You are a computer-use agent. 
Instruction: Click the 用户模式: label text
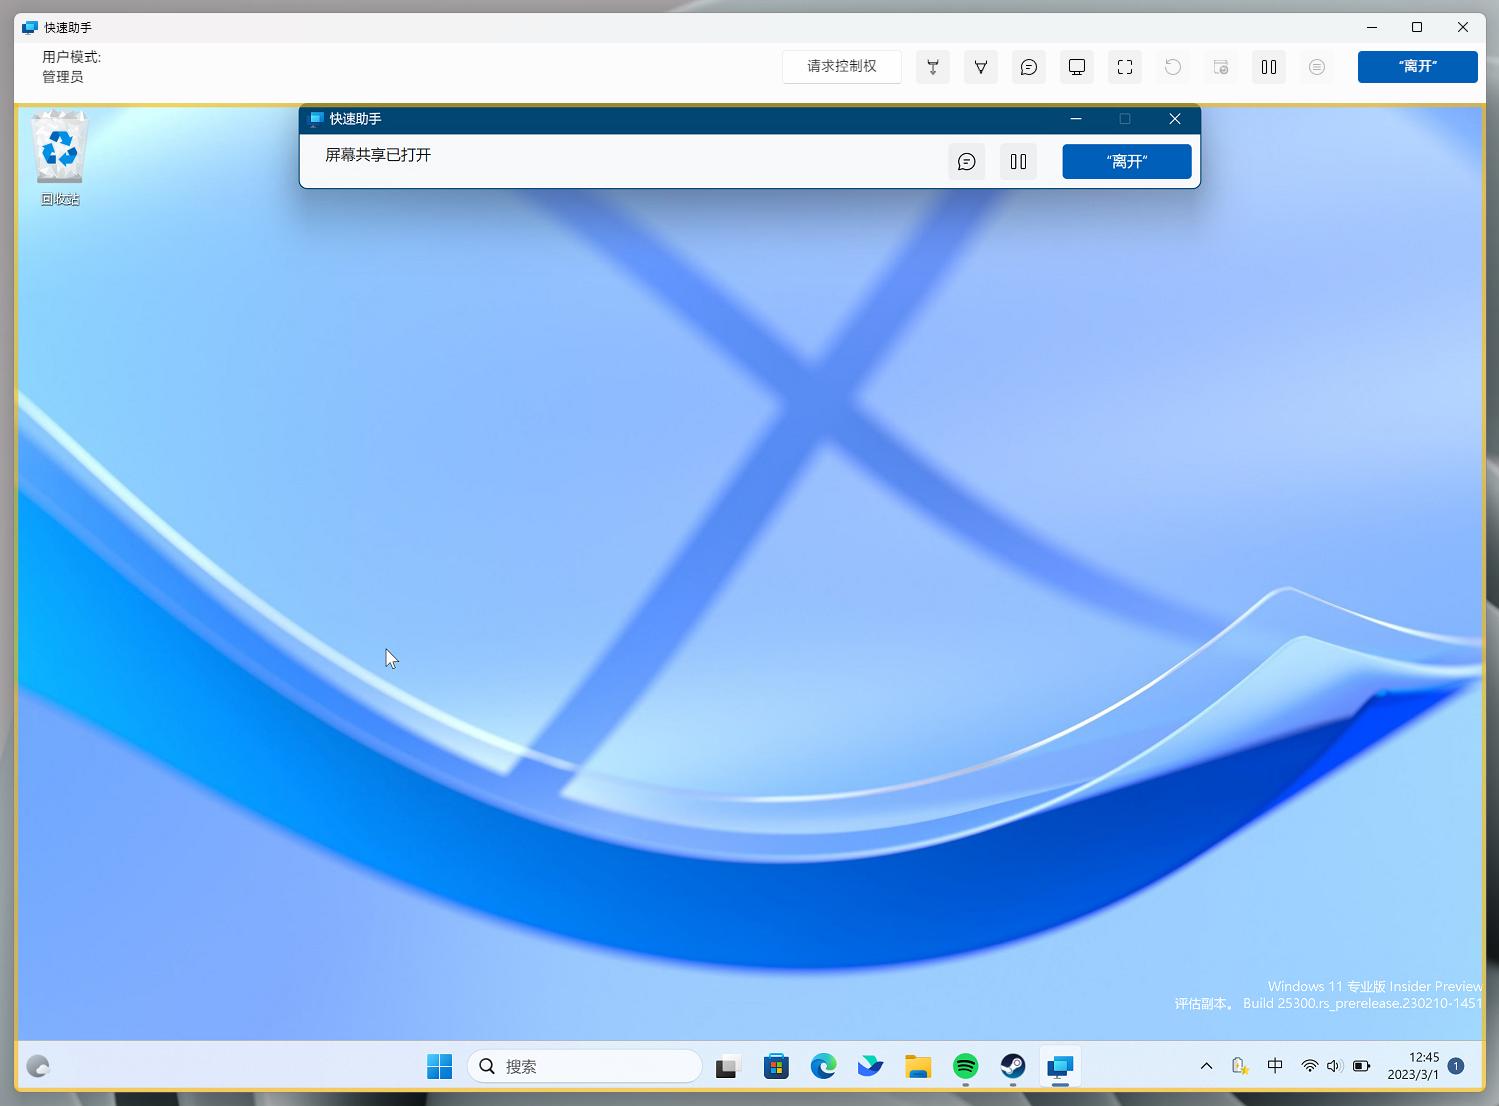coord(72,57)
